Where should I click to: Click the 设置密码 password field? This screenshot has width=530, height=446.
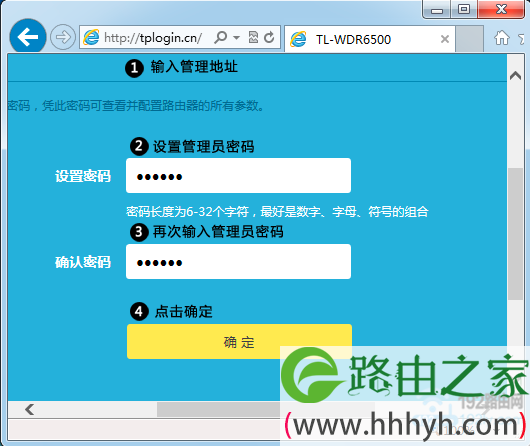pyautogui.click(x=238, y=175)
